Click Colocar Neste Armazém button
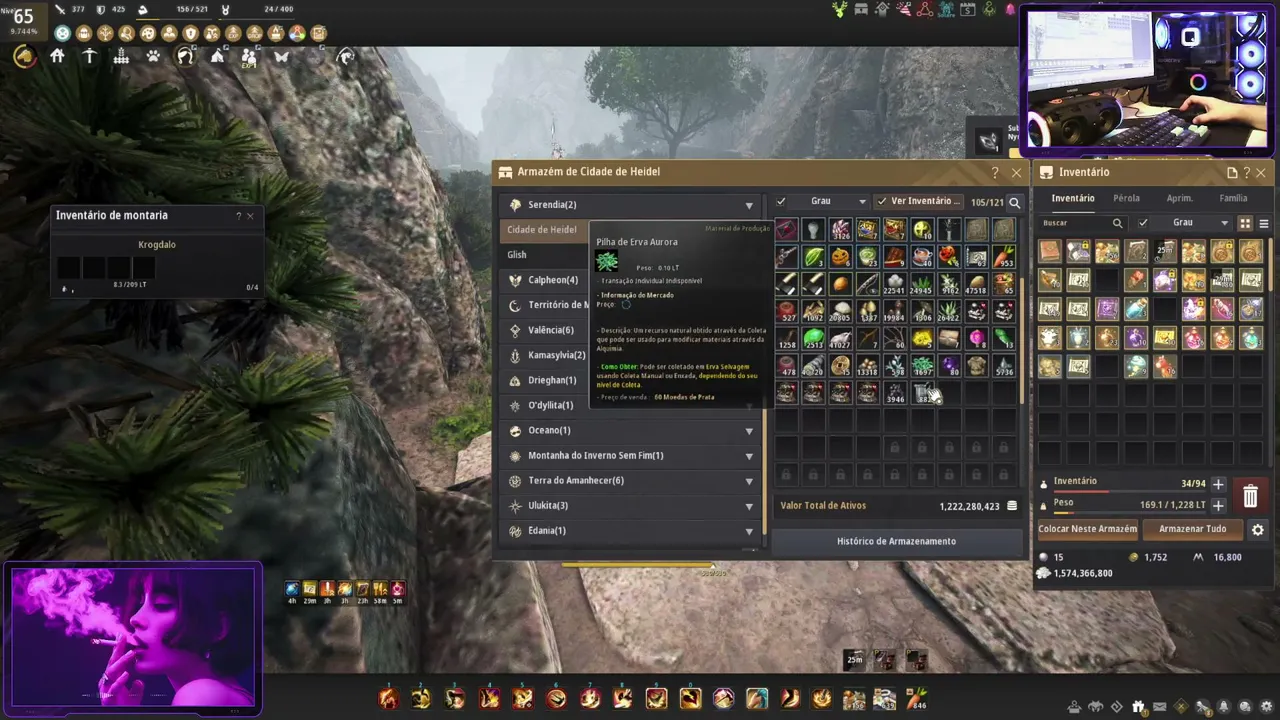This screenshot has height=720, width=1280. click(x=1087, y=529)
